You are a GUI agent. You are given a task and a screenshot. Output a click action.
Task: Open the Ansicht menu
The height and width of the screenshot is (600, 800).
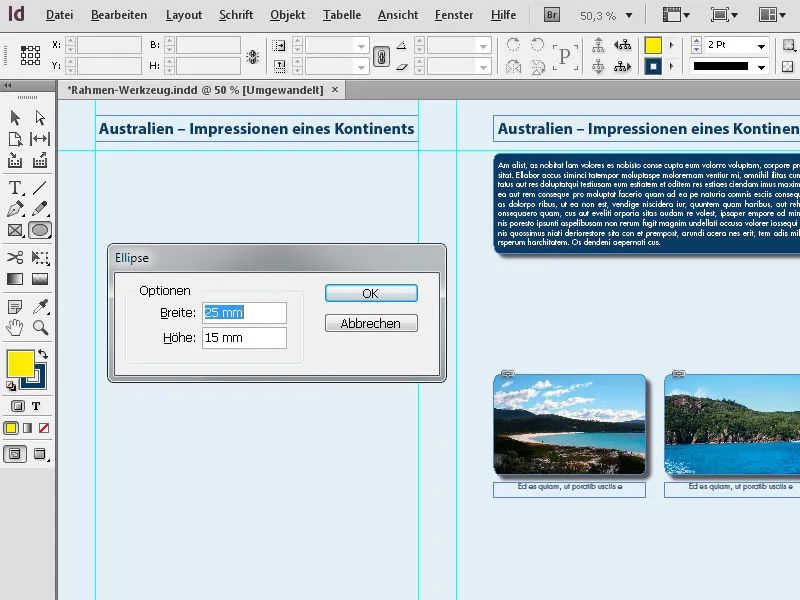point(397,15)
